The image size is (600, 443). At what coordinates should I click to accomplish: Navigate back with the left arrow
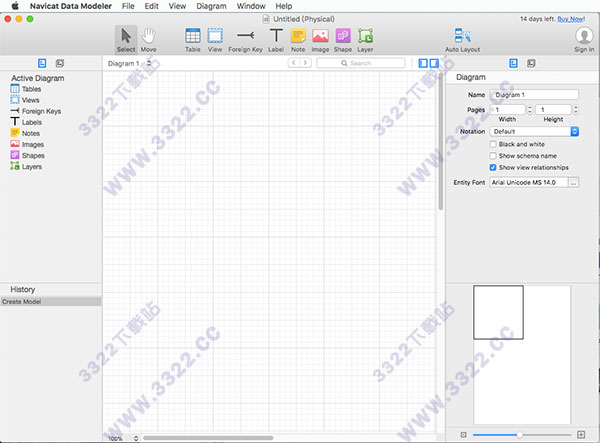[x=294, y=63]
